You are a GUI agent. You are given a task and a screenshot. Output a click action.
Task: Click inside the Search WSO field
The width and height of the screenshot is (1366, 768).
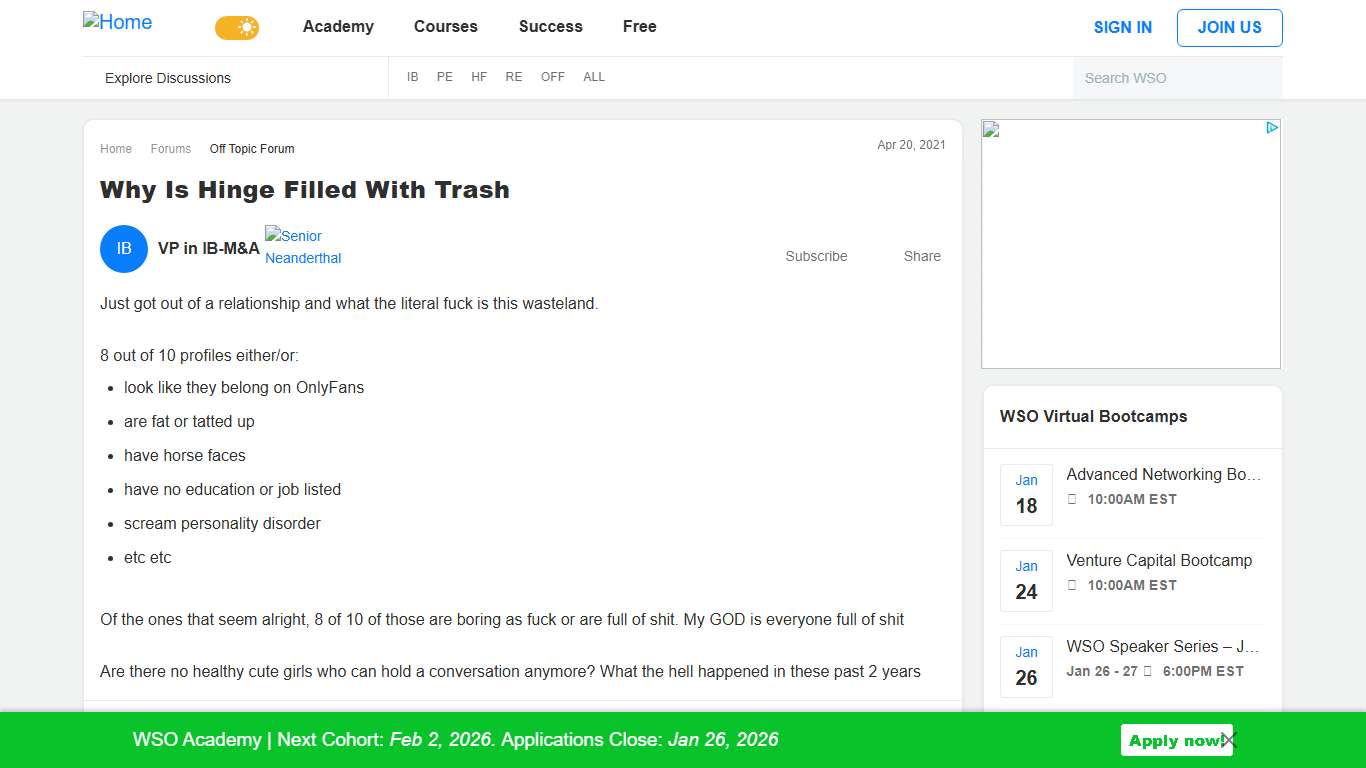(1178, 77)
